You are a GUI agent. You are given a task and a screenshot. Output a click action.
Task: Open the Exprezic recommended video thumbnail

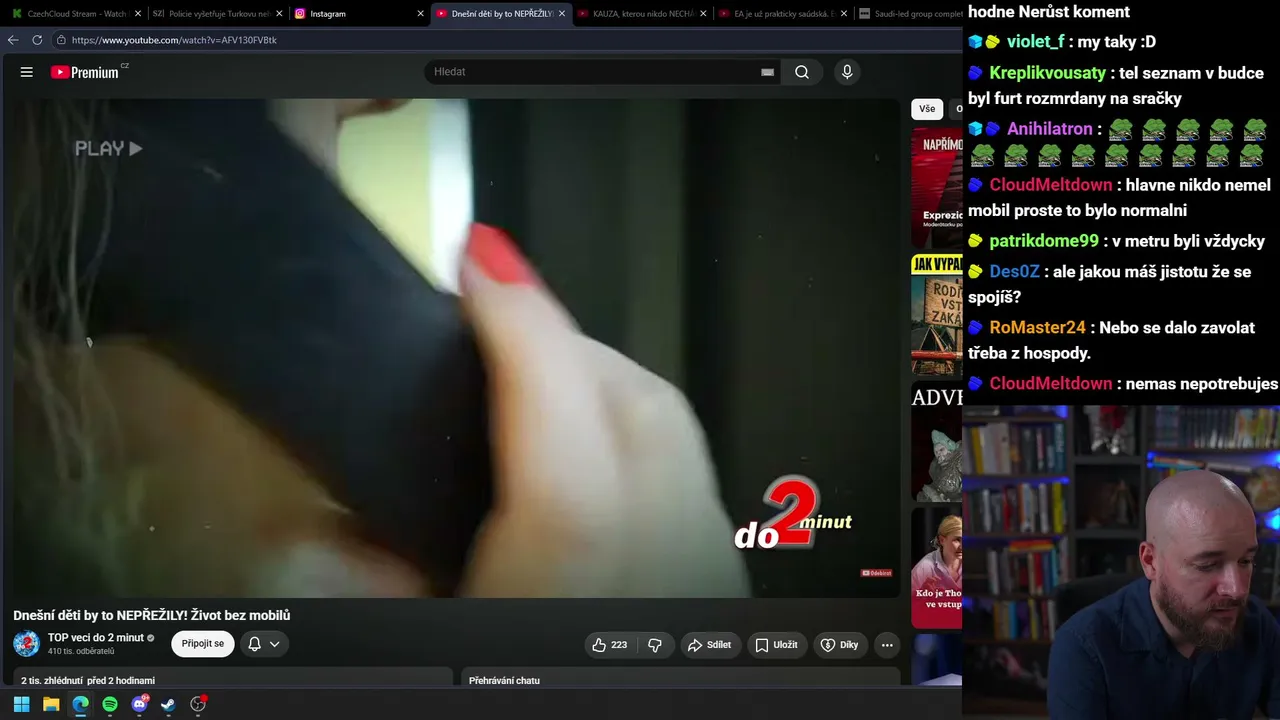pos(937,189)
